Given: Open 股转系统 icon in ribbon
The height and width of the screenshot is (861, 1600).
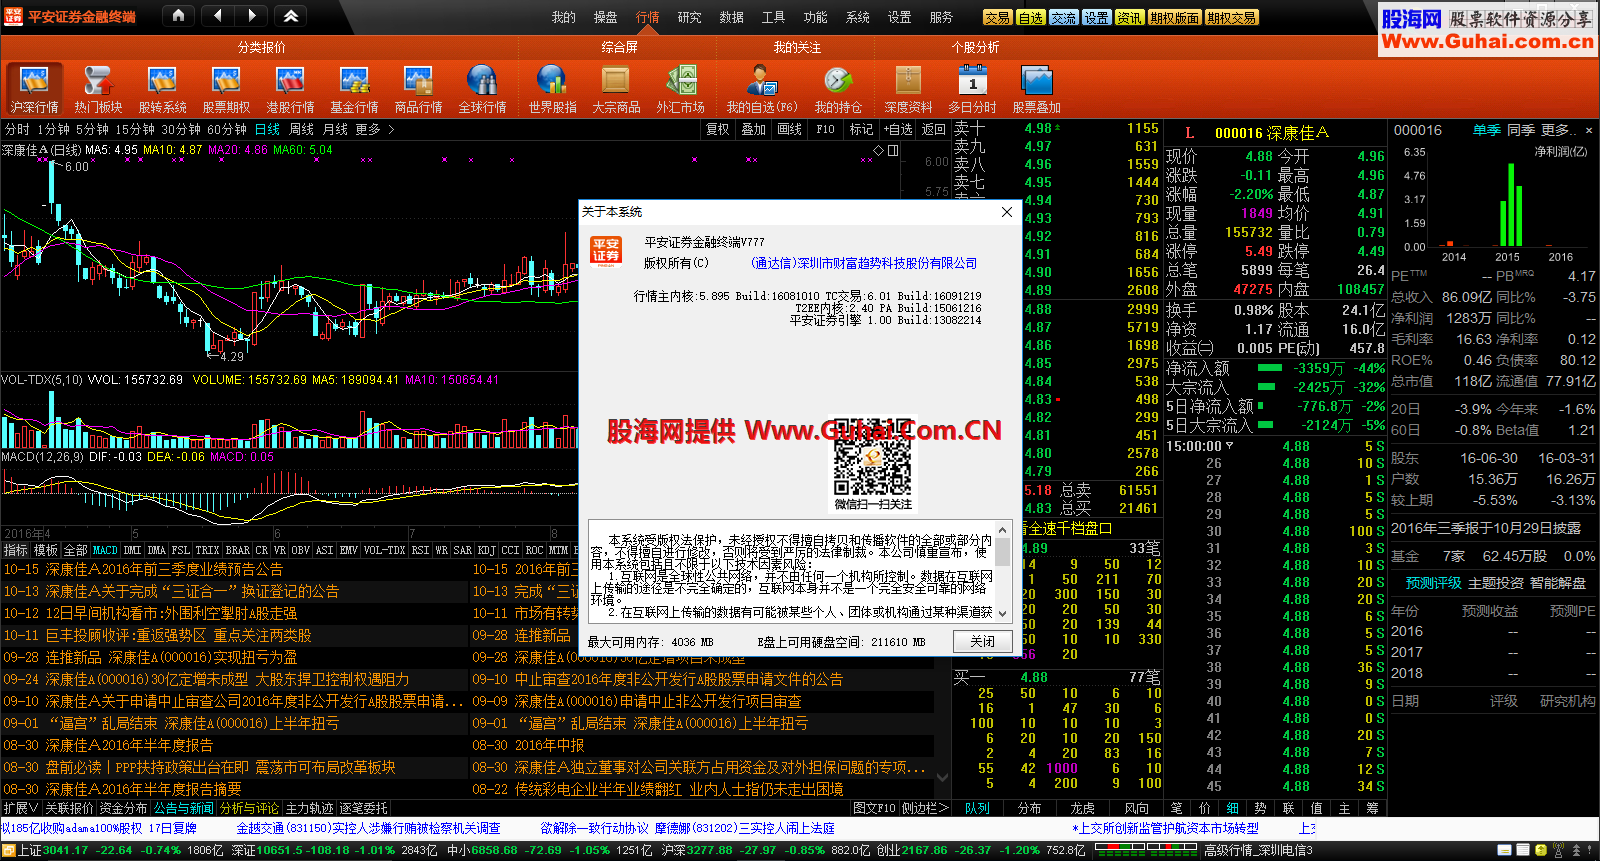Looking at the screenshot, I should coord(162,89).
